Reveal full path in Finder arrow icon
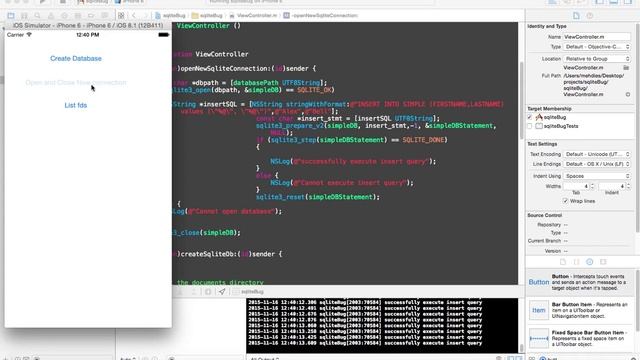Screen dimensions: 640x360 pyautogui.click(x=628, y=94)
